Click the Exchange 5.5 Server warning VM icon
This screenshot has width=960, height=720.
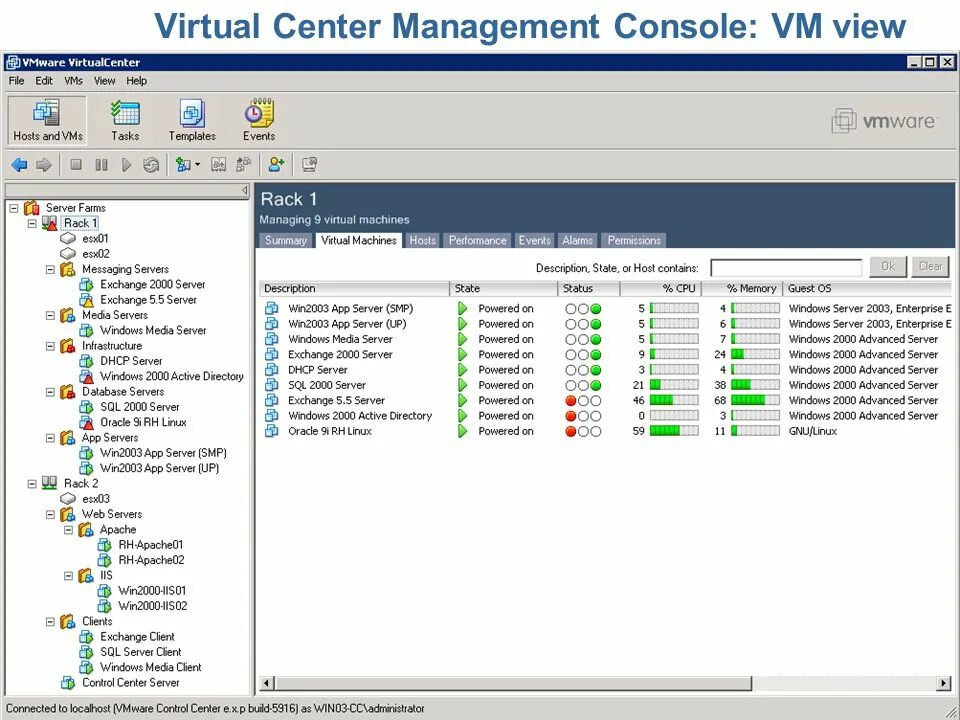pyautogui.click(x=86, y=300)
